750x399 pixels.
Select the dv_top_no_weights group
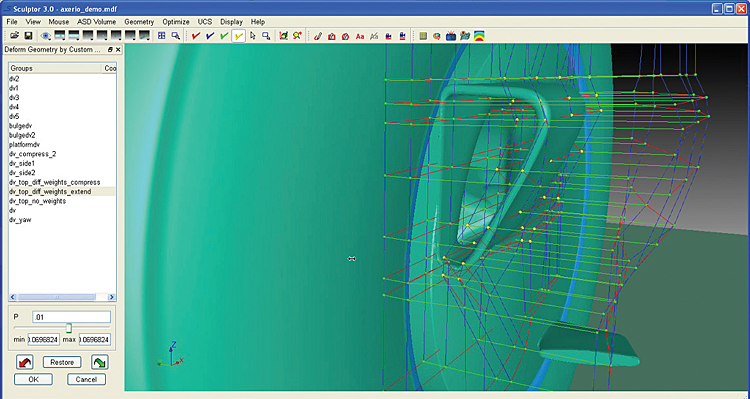(x=62, y=201)
